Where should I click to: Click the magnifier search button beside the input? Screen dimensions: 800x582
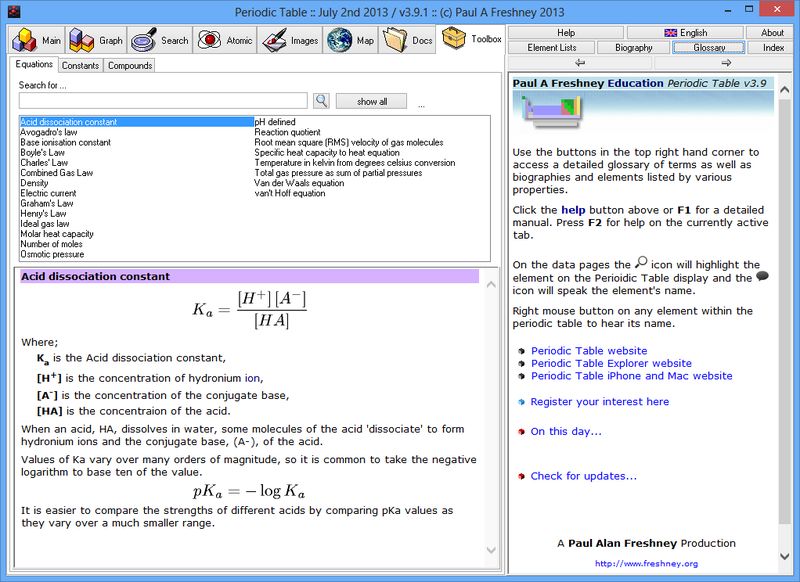click(321, 100)
